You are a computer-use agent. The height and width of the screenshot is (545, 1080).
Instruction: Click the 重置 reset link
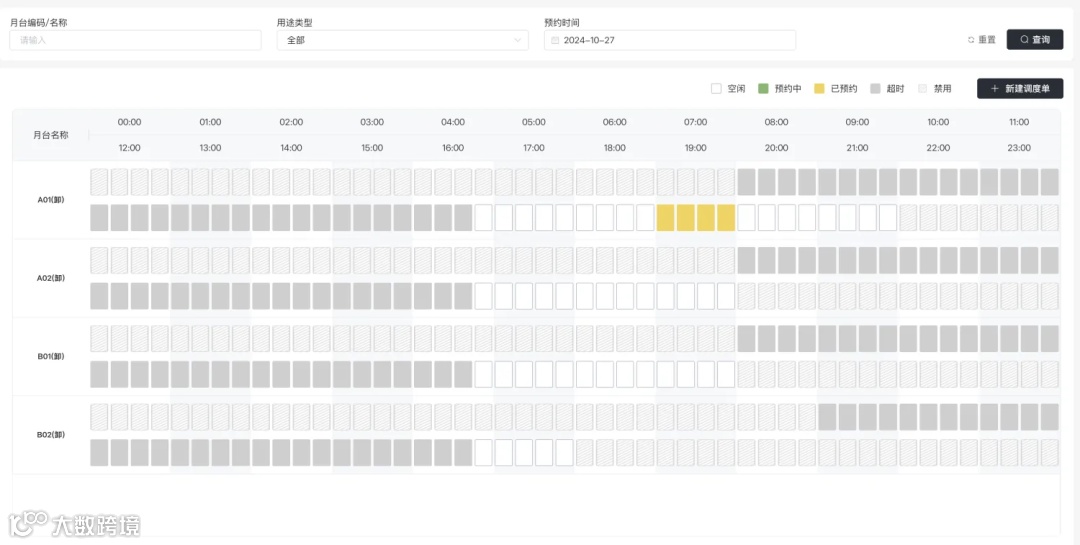coord(986,40)
